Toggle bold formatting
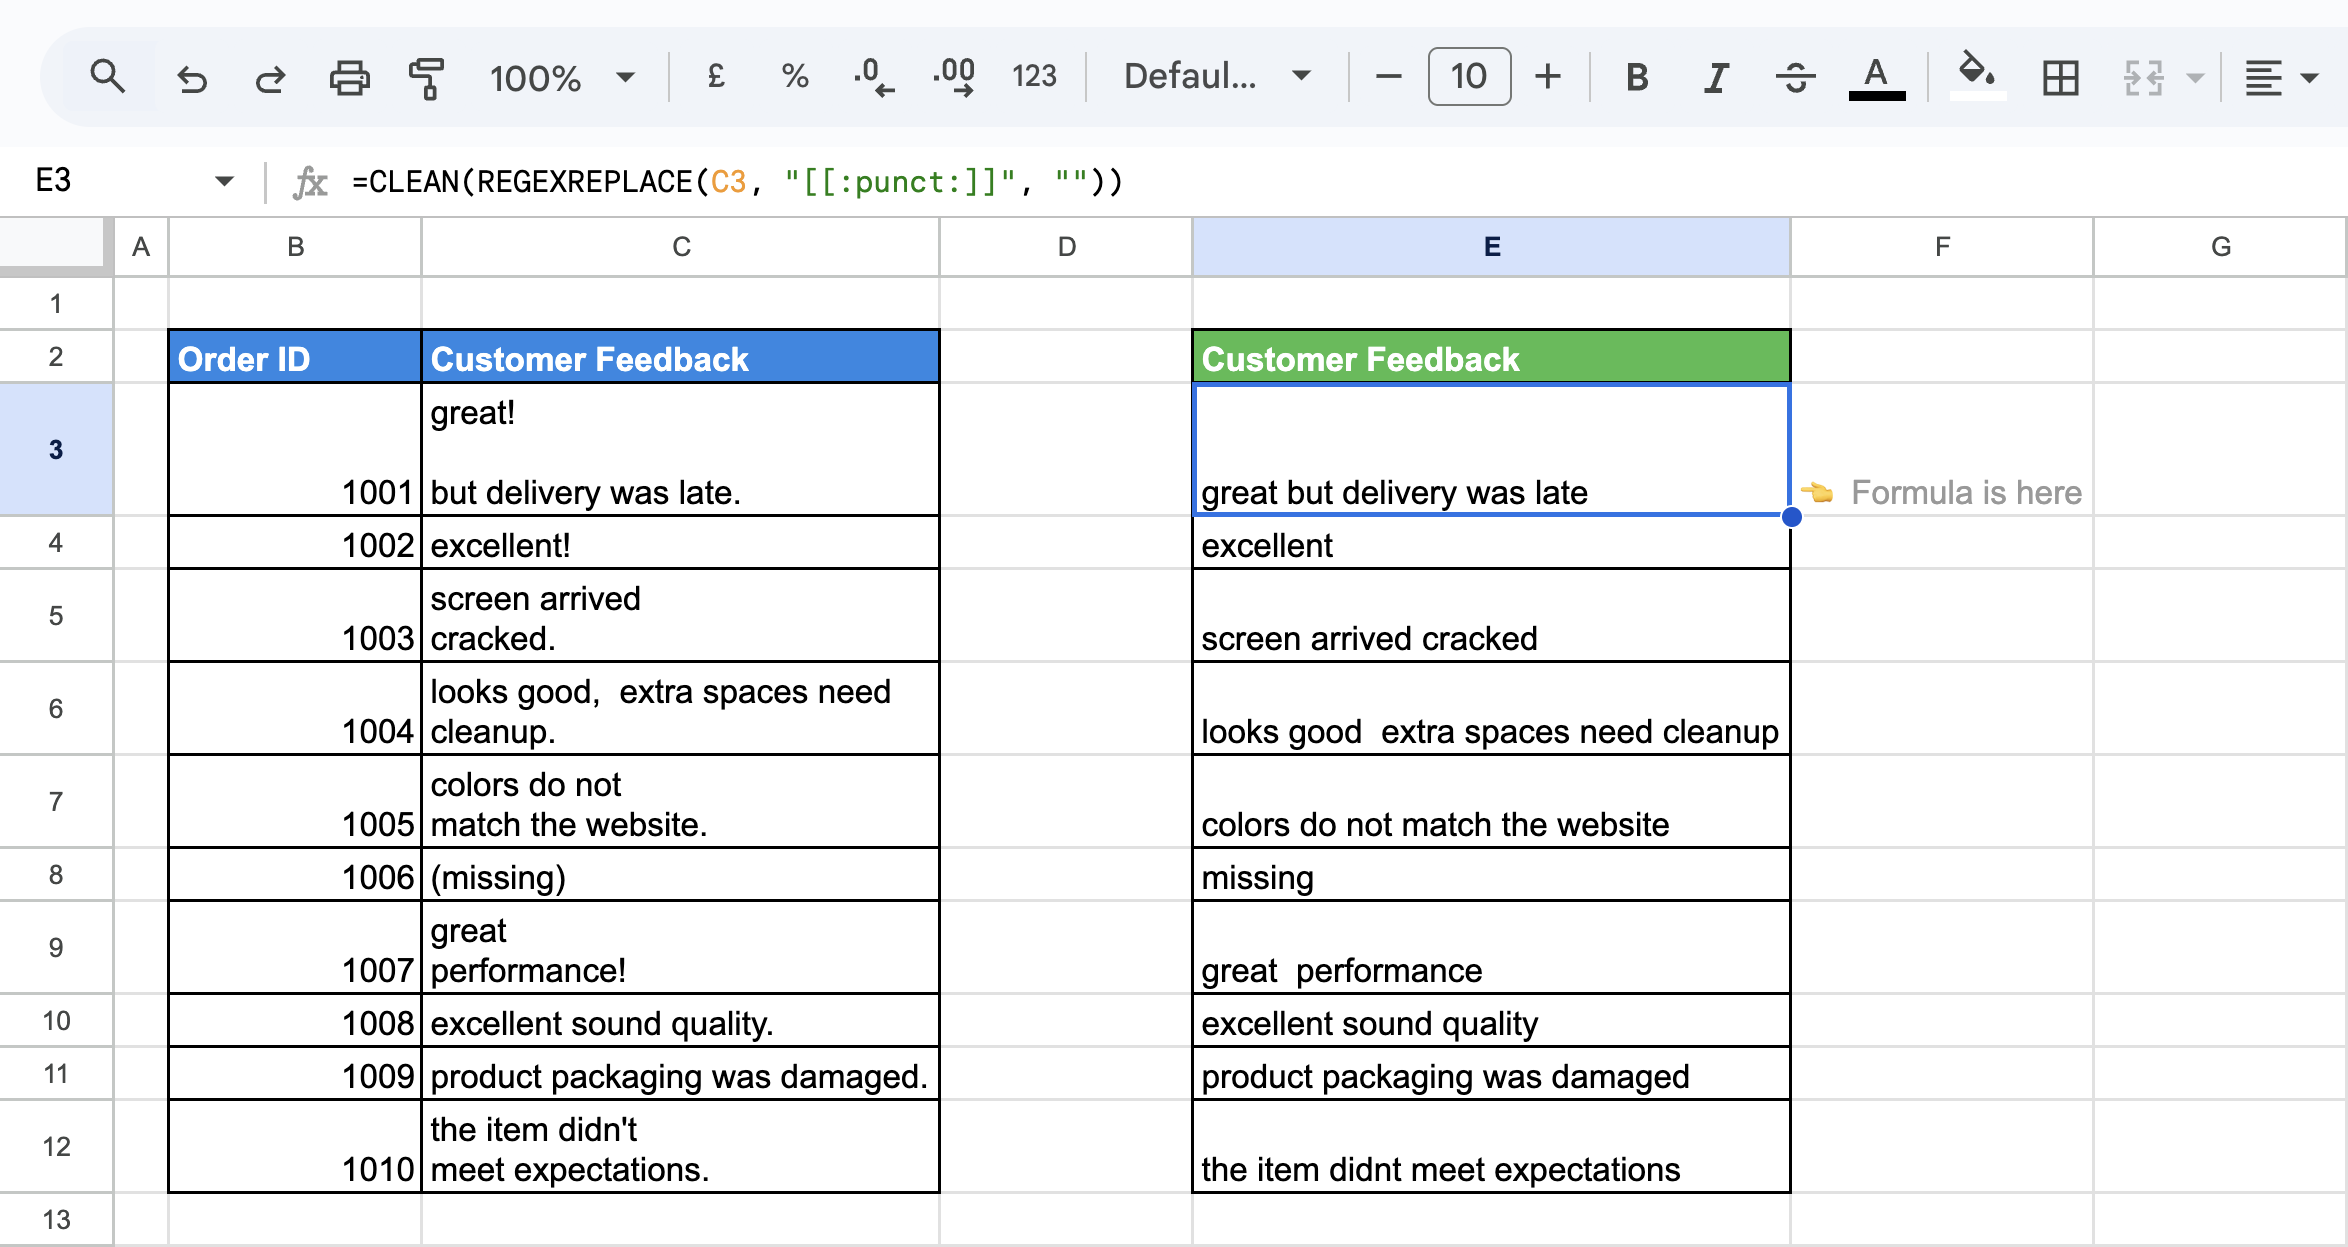This screenshot has width=2348, height=1247. coord(1637,77)
